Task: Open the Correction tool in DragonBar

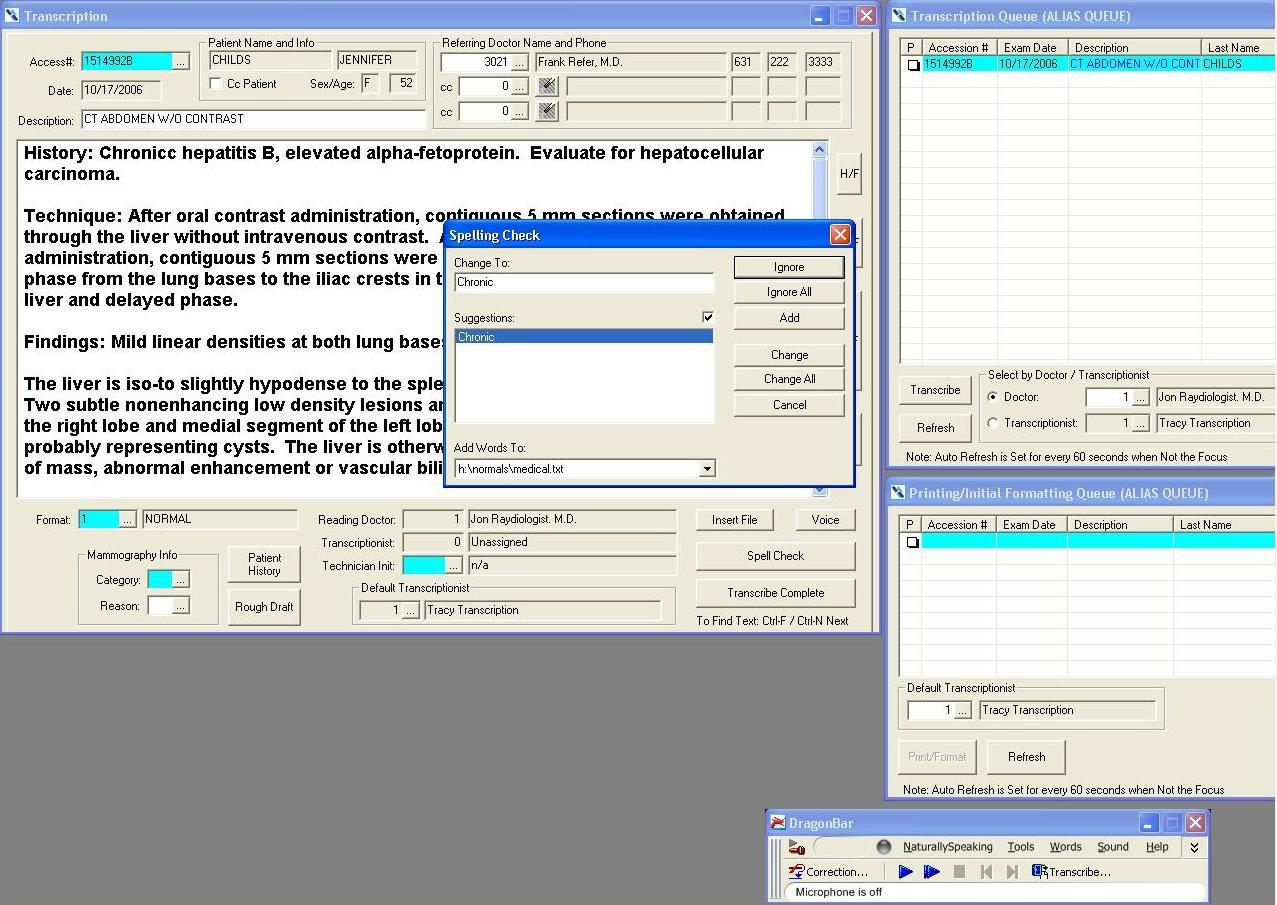Action: [828, 872]
